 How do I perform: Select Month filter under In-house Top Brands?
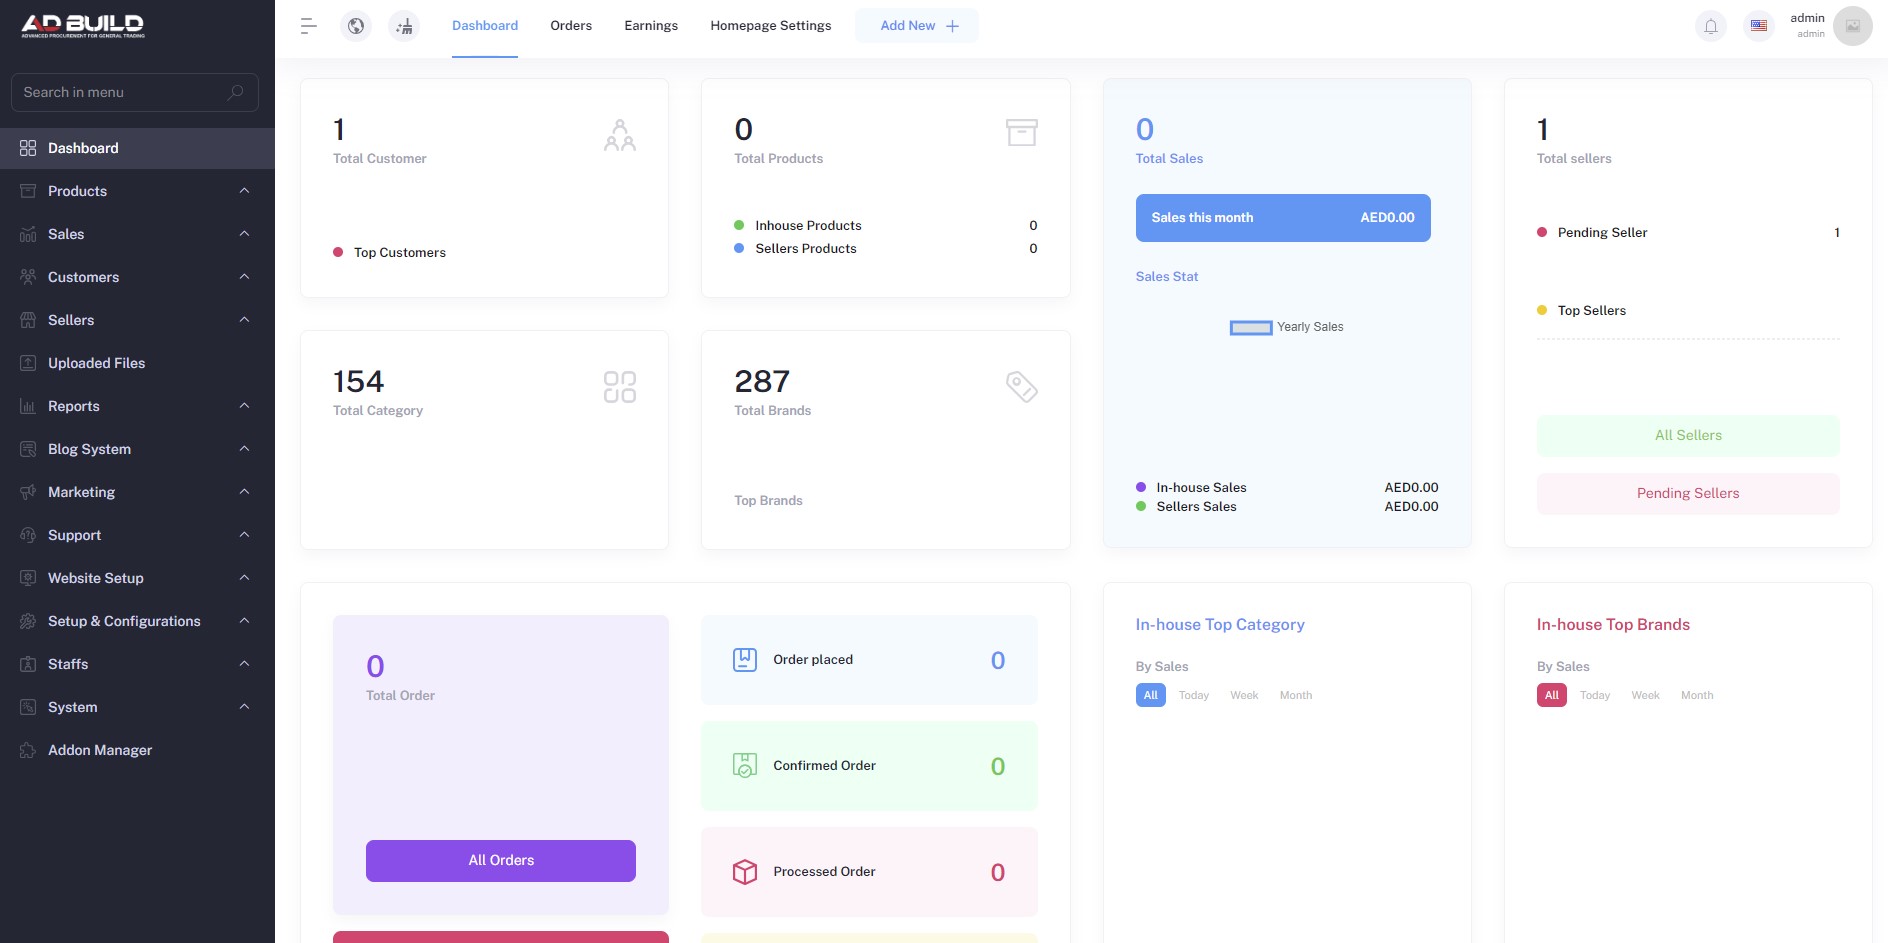coord(1697,695)
